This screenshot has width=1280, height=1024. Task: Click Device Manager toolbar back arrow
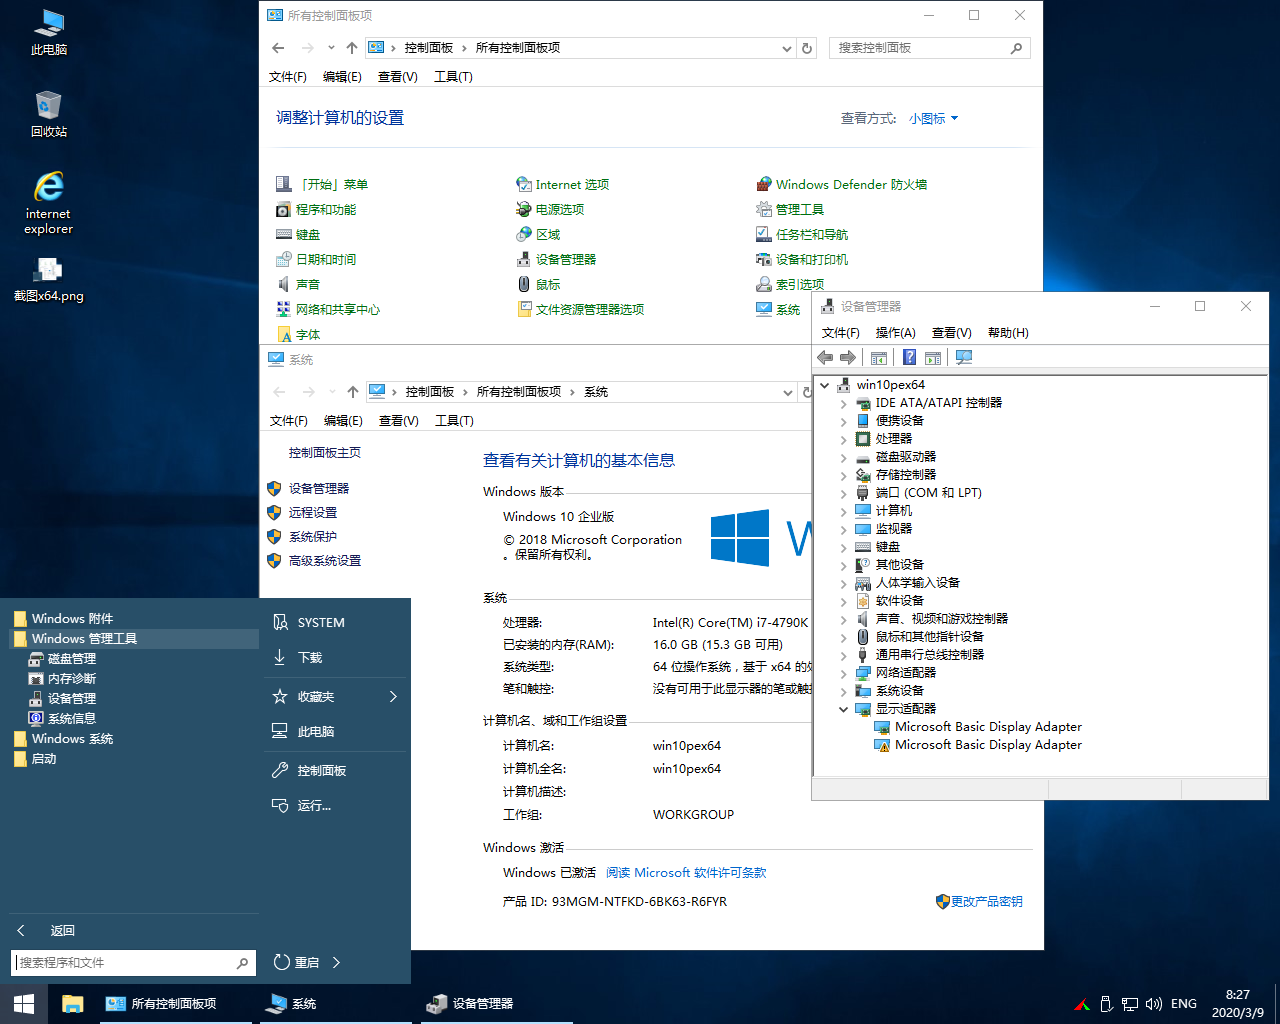point(825,357)
